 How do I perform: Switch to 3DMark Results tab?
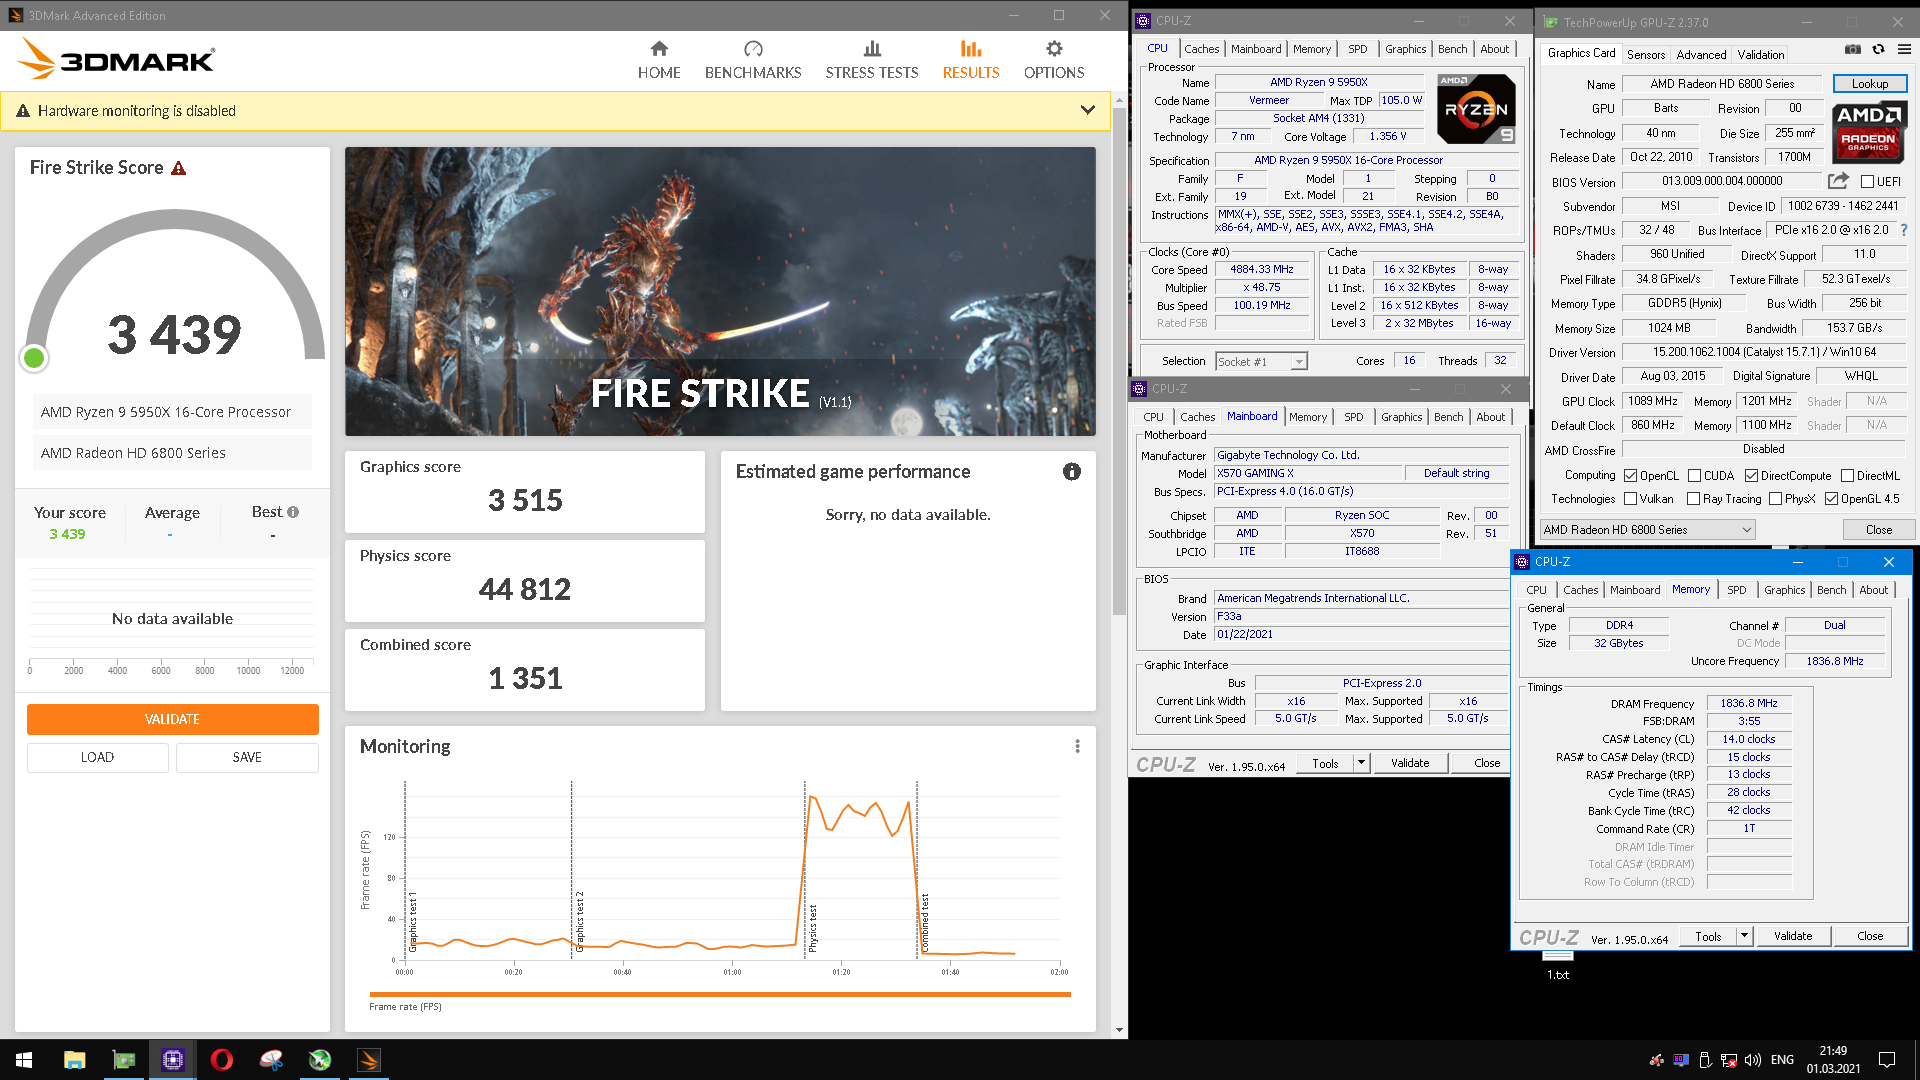pyautogui.click(x=971, y=60)
